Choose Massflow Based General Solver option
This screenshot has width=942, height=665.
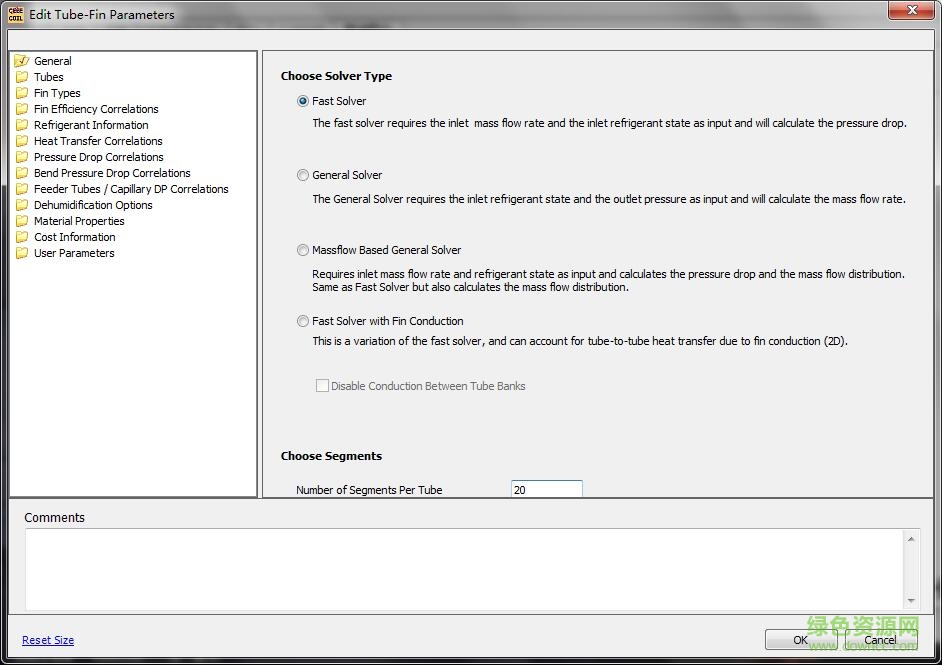[x=303, y=250]
